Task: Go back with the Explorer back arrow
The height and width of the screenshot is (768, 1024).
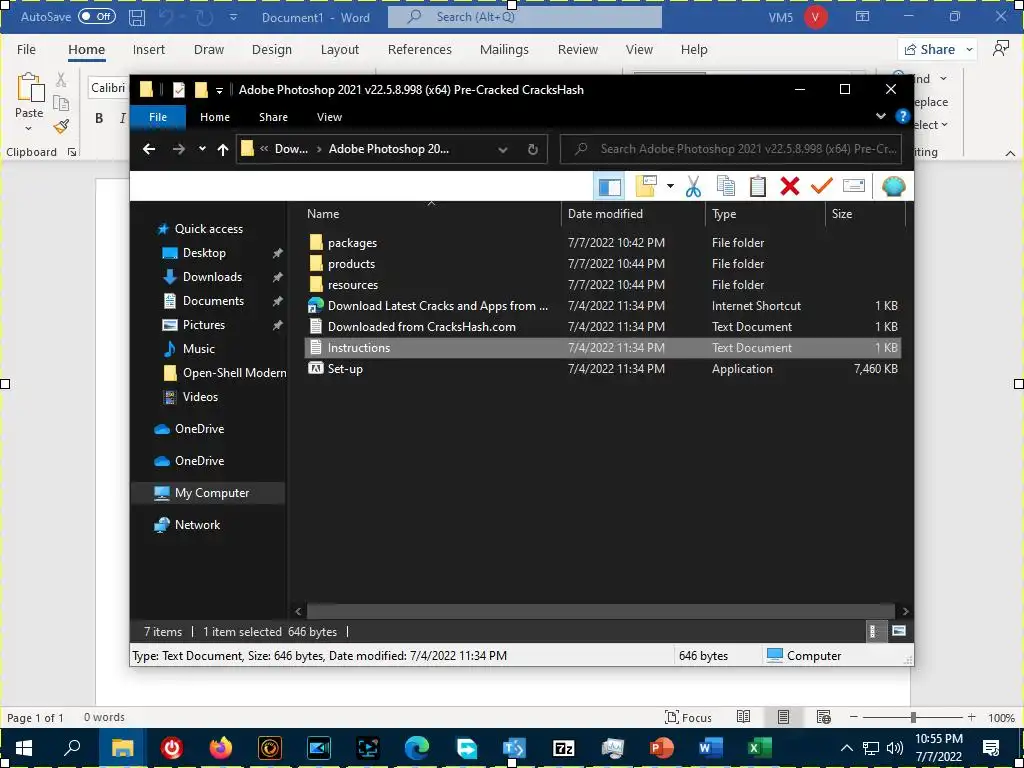Action: point(149,149)
